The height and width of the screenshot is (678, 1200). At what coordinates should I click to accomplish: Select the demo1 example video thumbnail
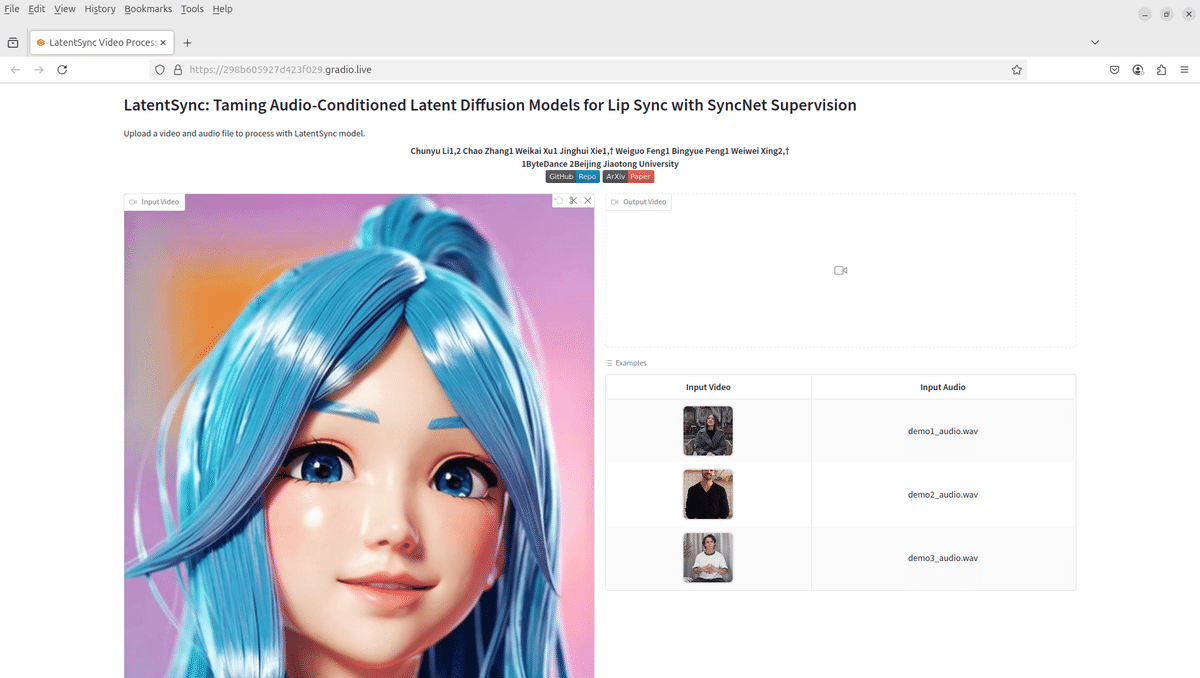click(707, 430)
